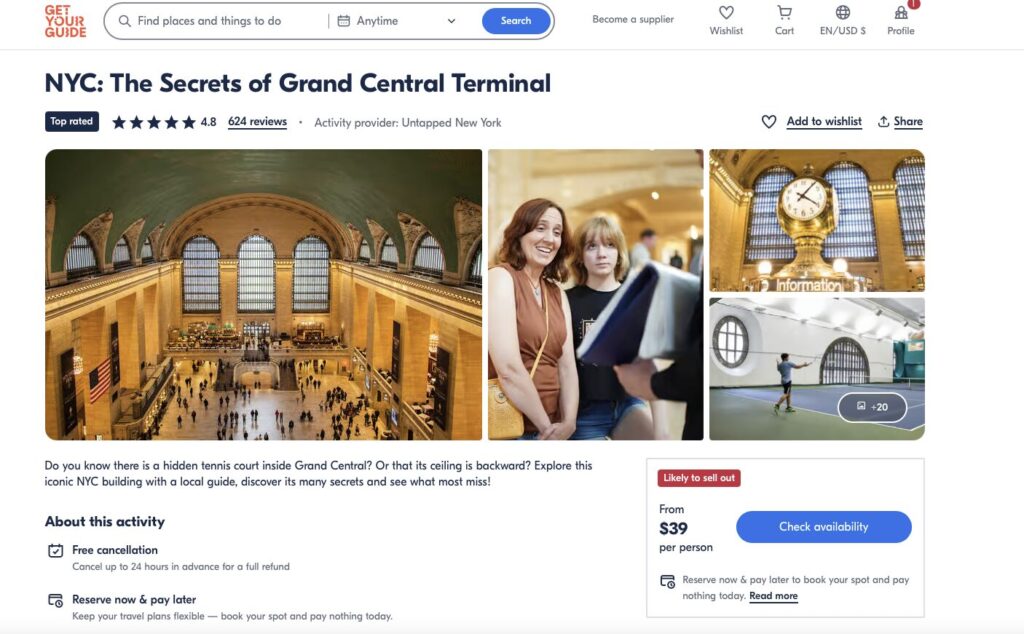Click the Share upload icon
Screen dimensions: 1024x634
pos(884,121)
